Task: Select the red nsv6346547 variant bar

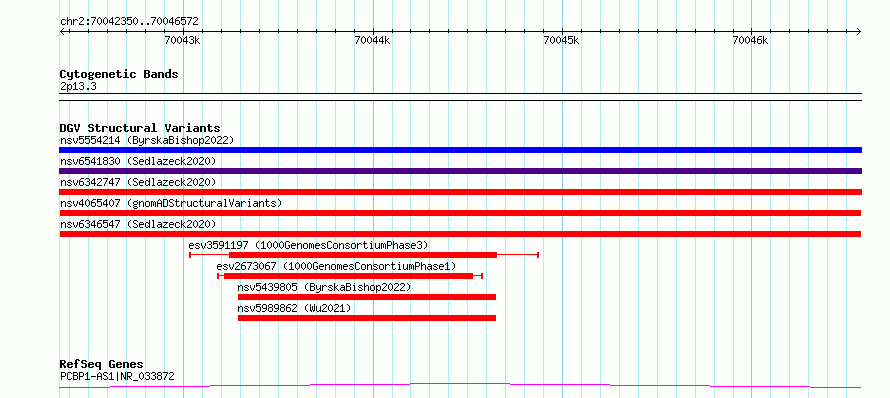Action: coord(460,234)
